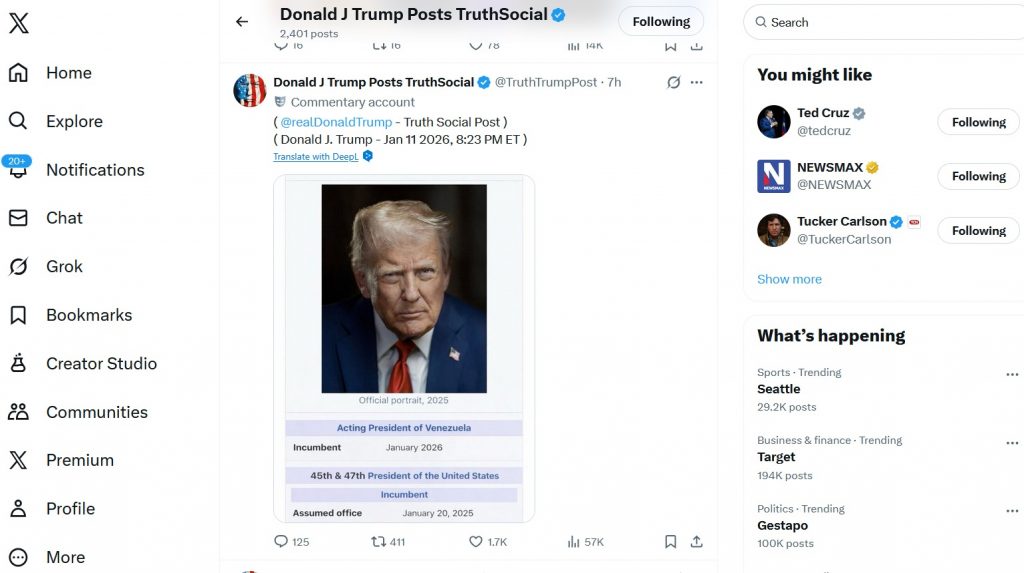Go back using the back arrow
1024x573 pixels.
pyautogui.click(x=242, y=21)
